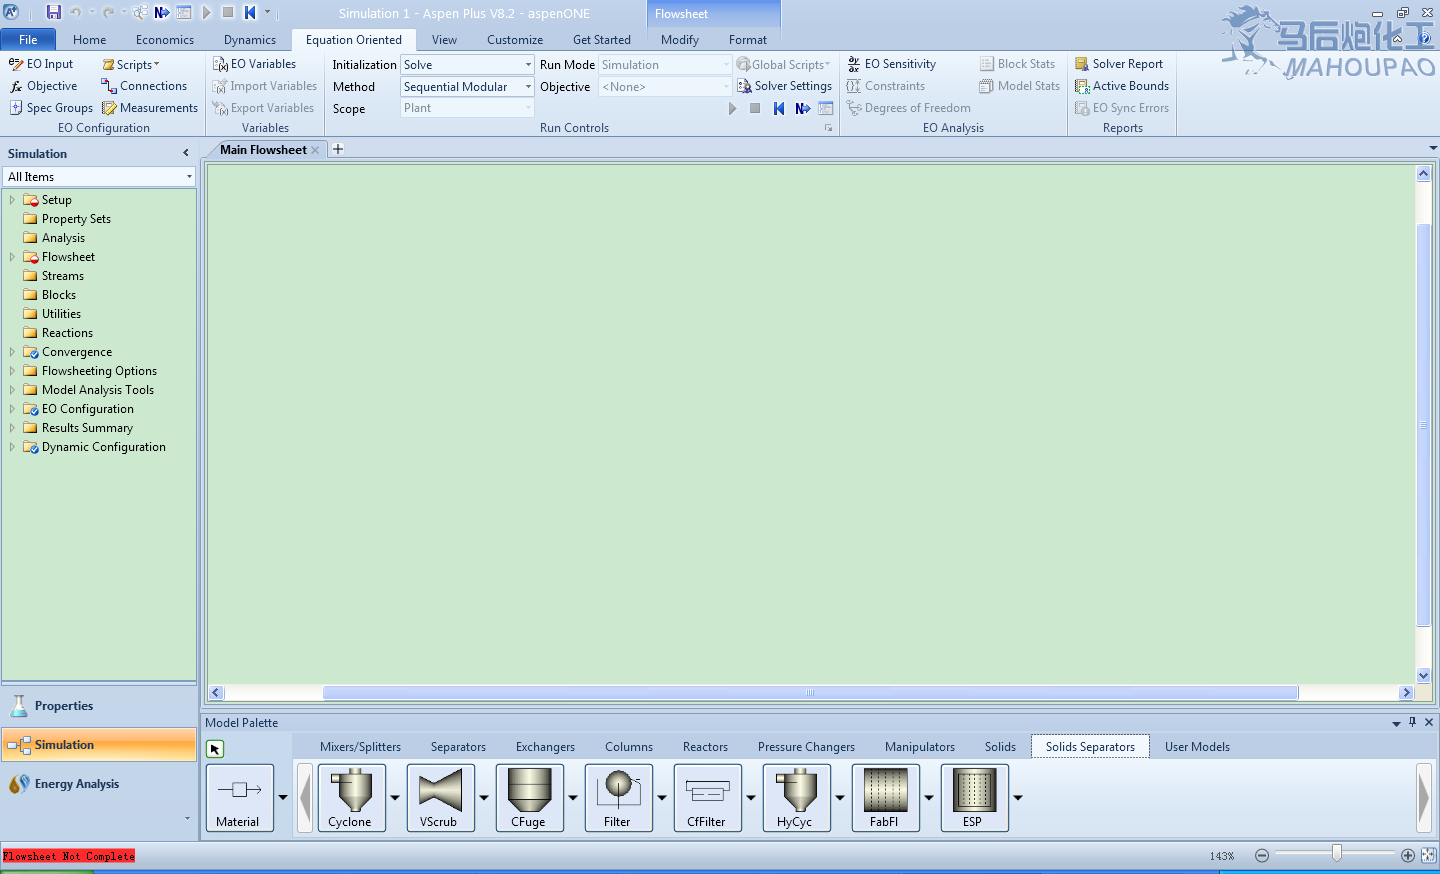Click zoom out minus button
The height and width of the screenshot is (874, 1440).
coord(1262,855)
